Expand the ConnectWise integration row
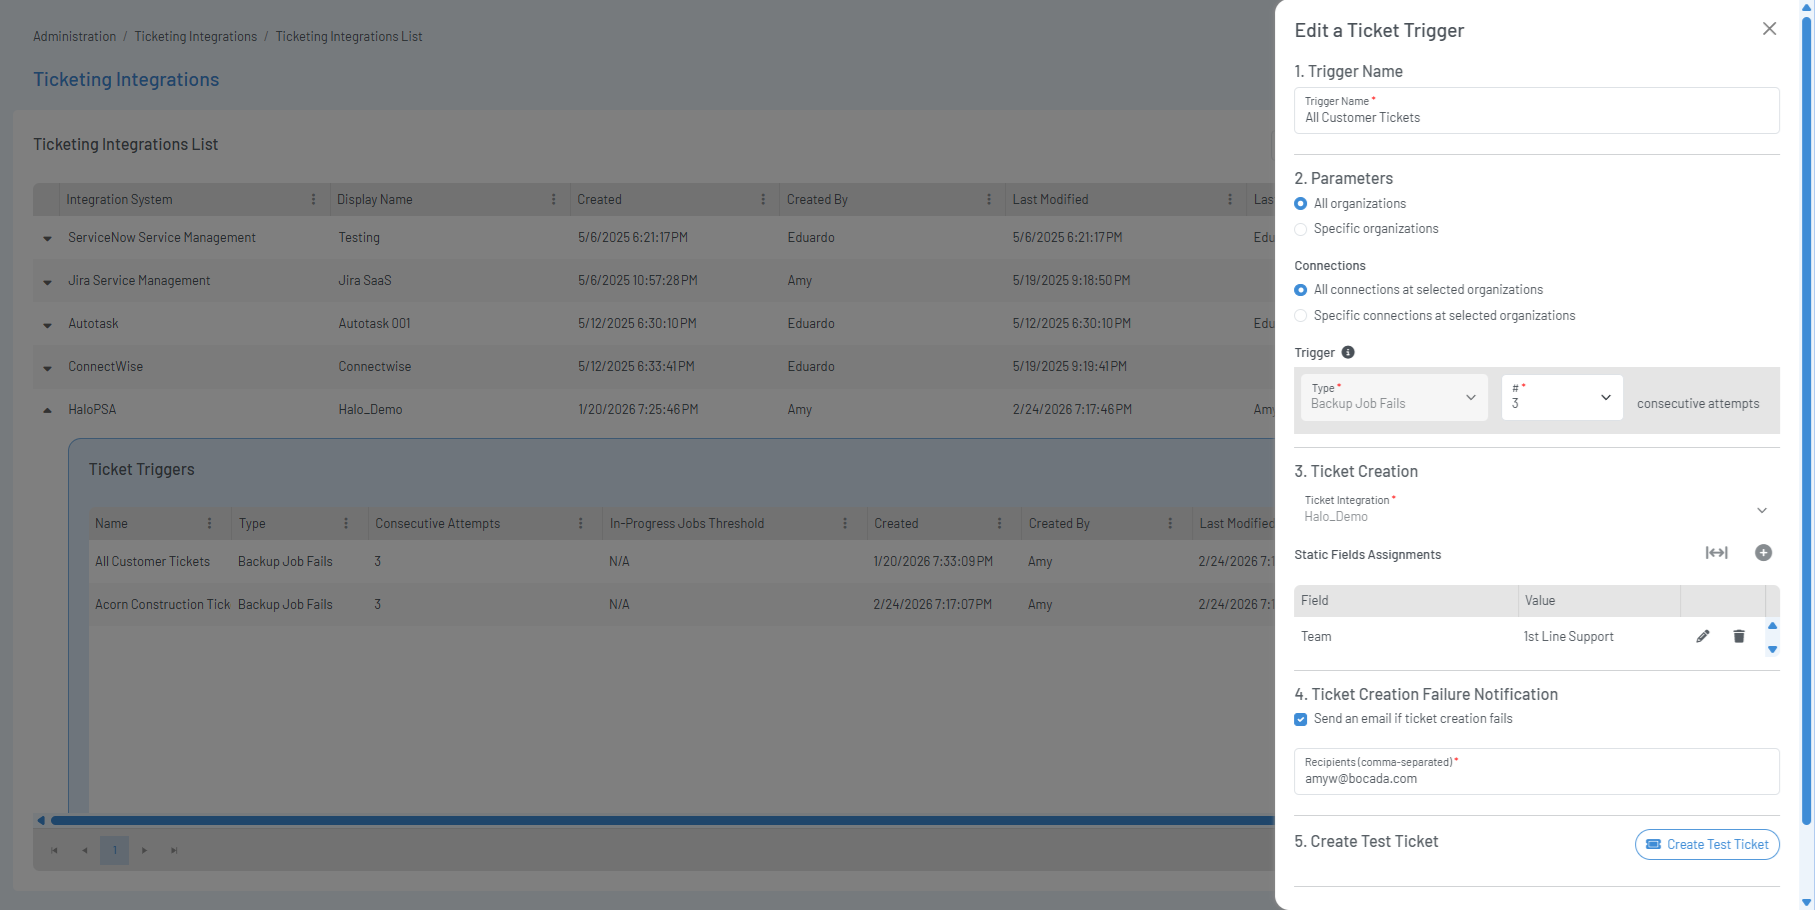The height and width of the screenshot is (910, 1815). (x=47, y=368)
